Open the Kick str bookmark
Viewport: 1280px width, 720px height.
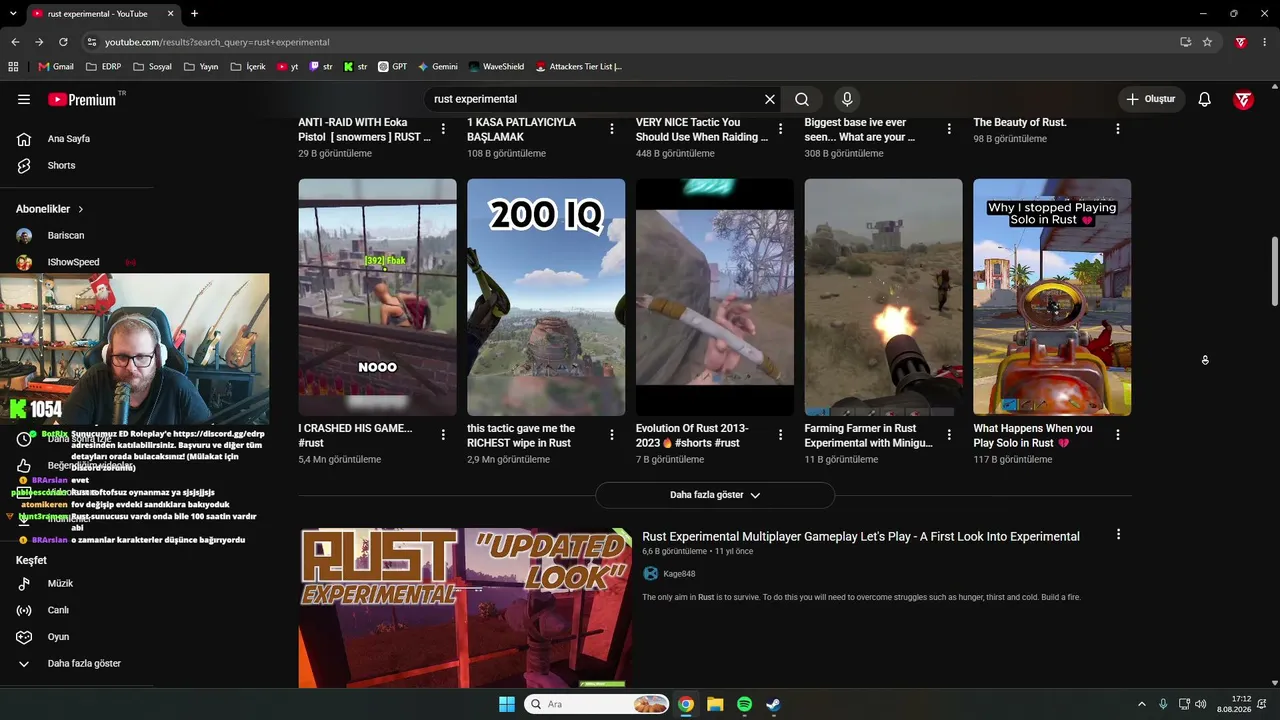(x=355, y=67)
